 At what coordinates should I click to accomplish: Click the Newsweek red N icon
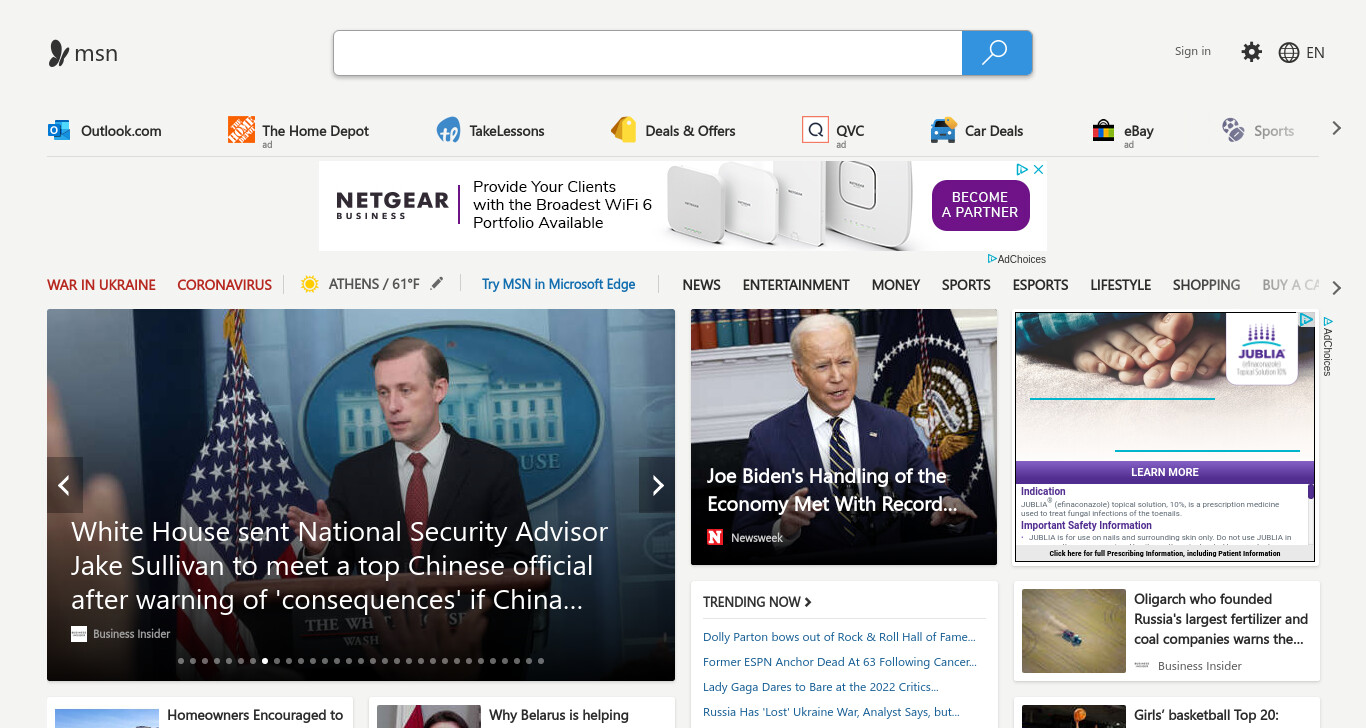(x=715, y=537)
